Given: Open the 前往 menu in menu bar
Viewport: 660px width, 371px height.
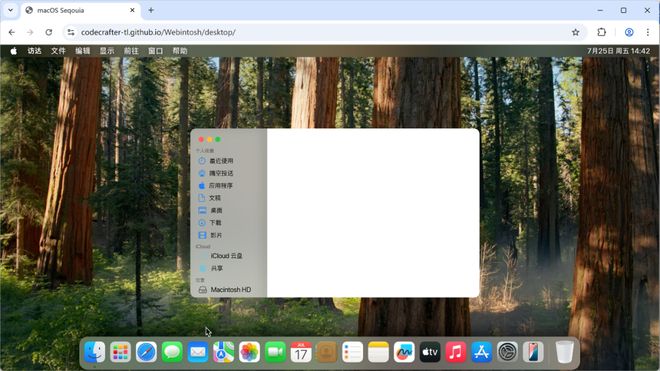Looking at the screenshot, I should (x=131, y=51).
